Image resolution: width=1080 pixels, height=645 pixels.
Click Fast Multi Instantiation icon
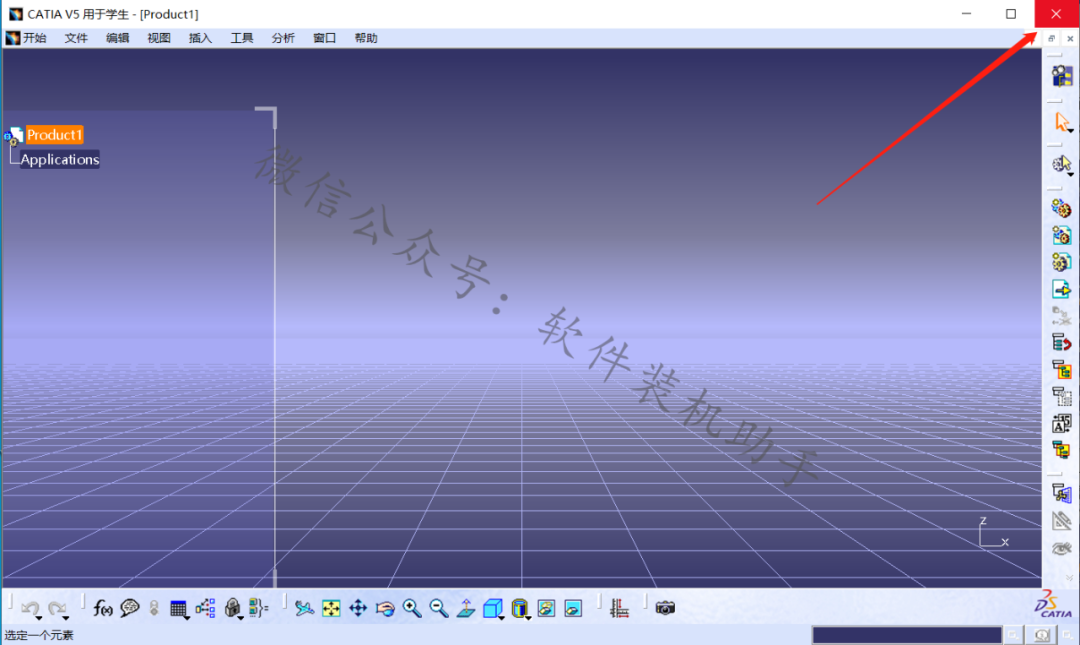1061,450
